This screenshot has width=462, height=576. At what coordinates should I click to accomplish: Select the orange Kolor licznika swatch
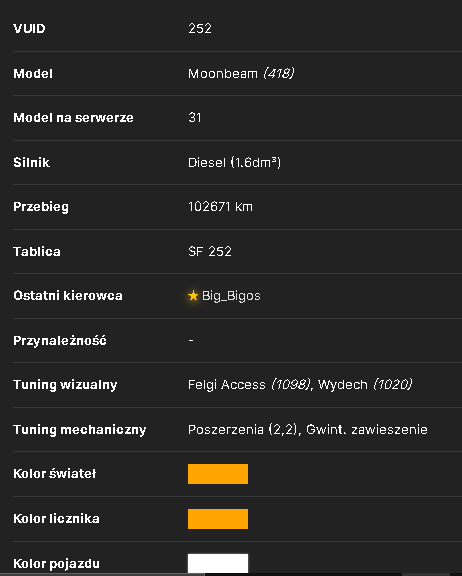tap(218, 519)
